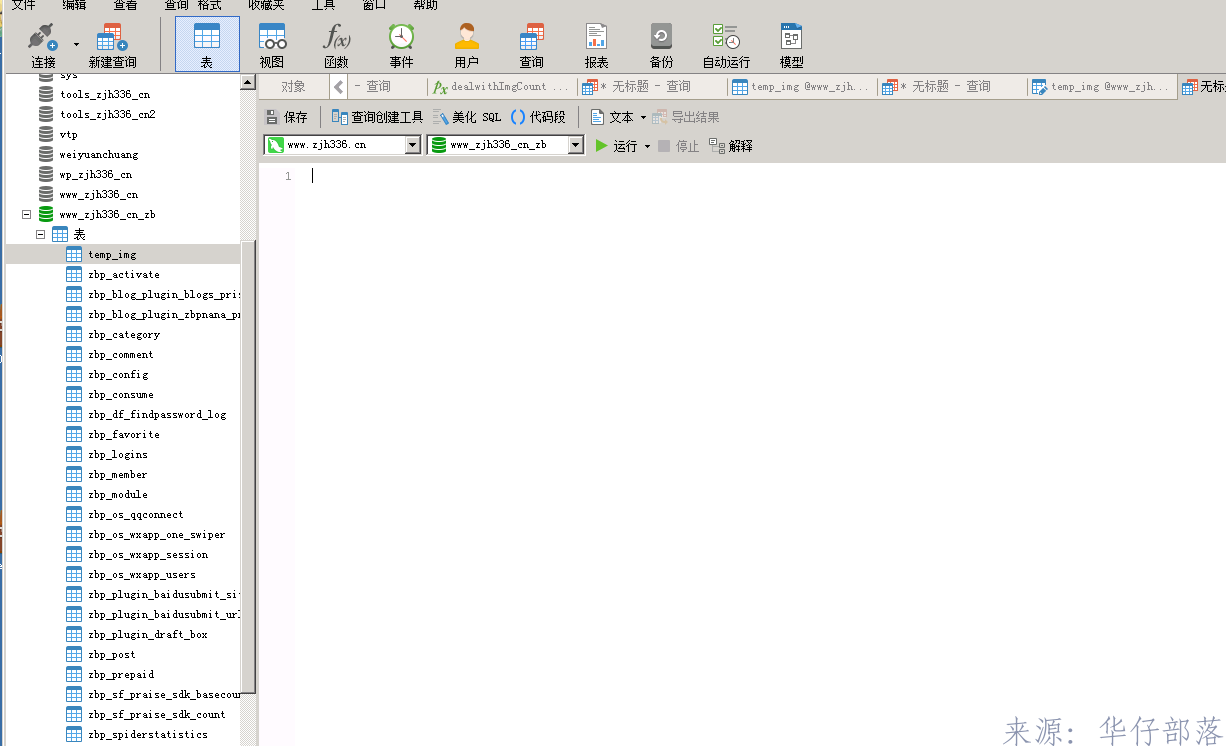Select the www_zjh336_cn database
Screen dimensions: 1226x746
coord(98,194)
